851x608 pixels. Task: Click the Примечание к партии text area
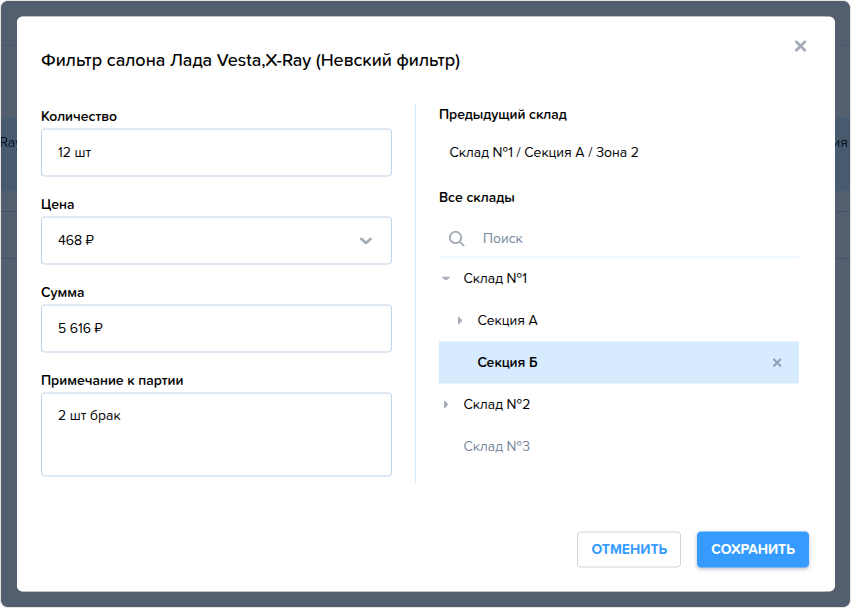point(216,434)
